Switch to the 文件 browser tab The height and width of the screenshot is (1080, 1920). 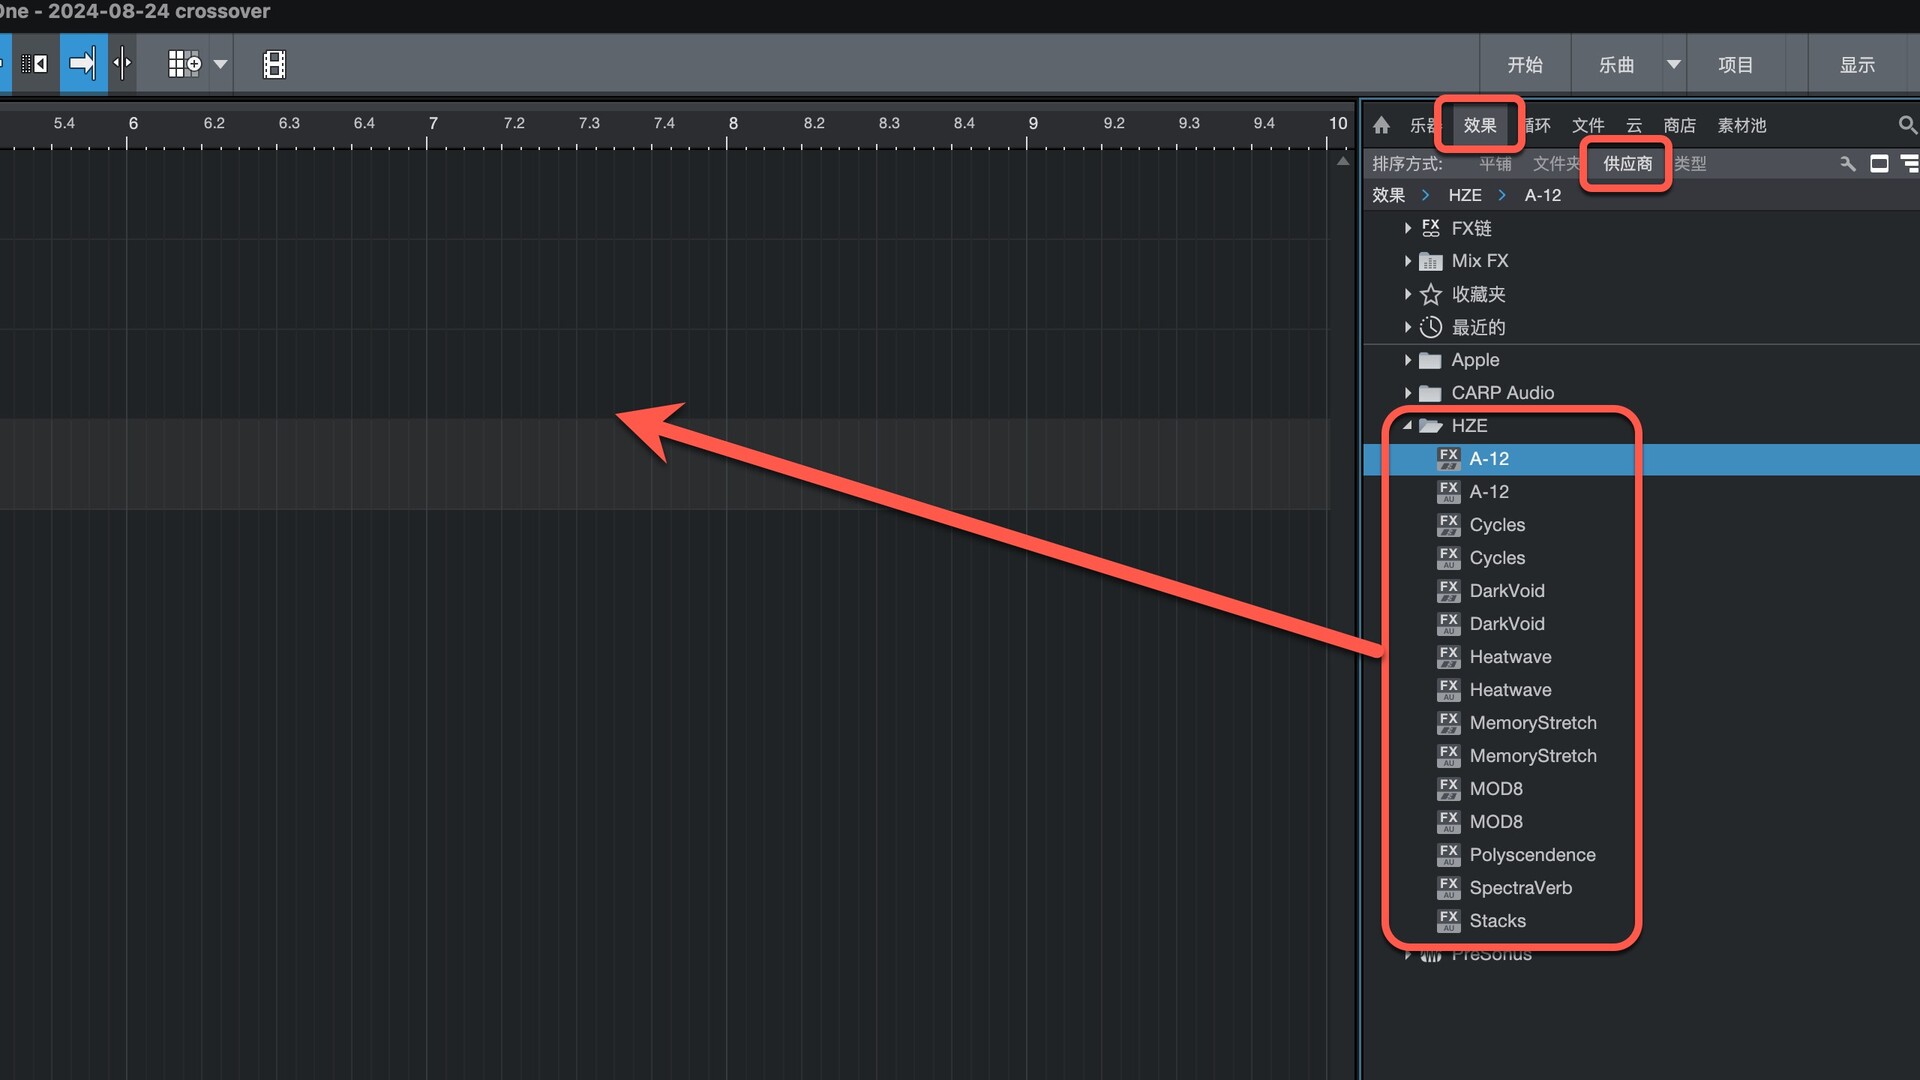[1587, 125]
